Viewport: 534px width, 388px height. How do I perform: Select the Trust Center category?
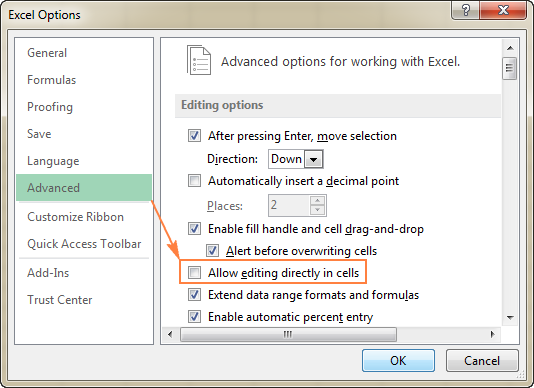[x=60, y=300]
